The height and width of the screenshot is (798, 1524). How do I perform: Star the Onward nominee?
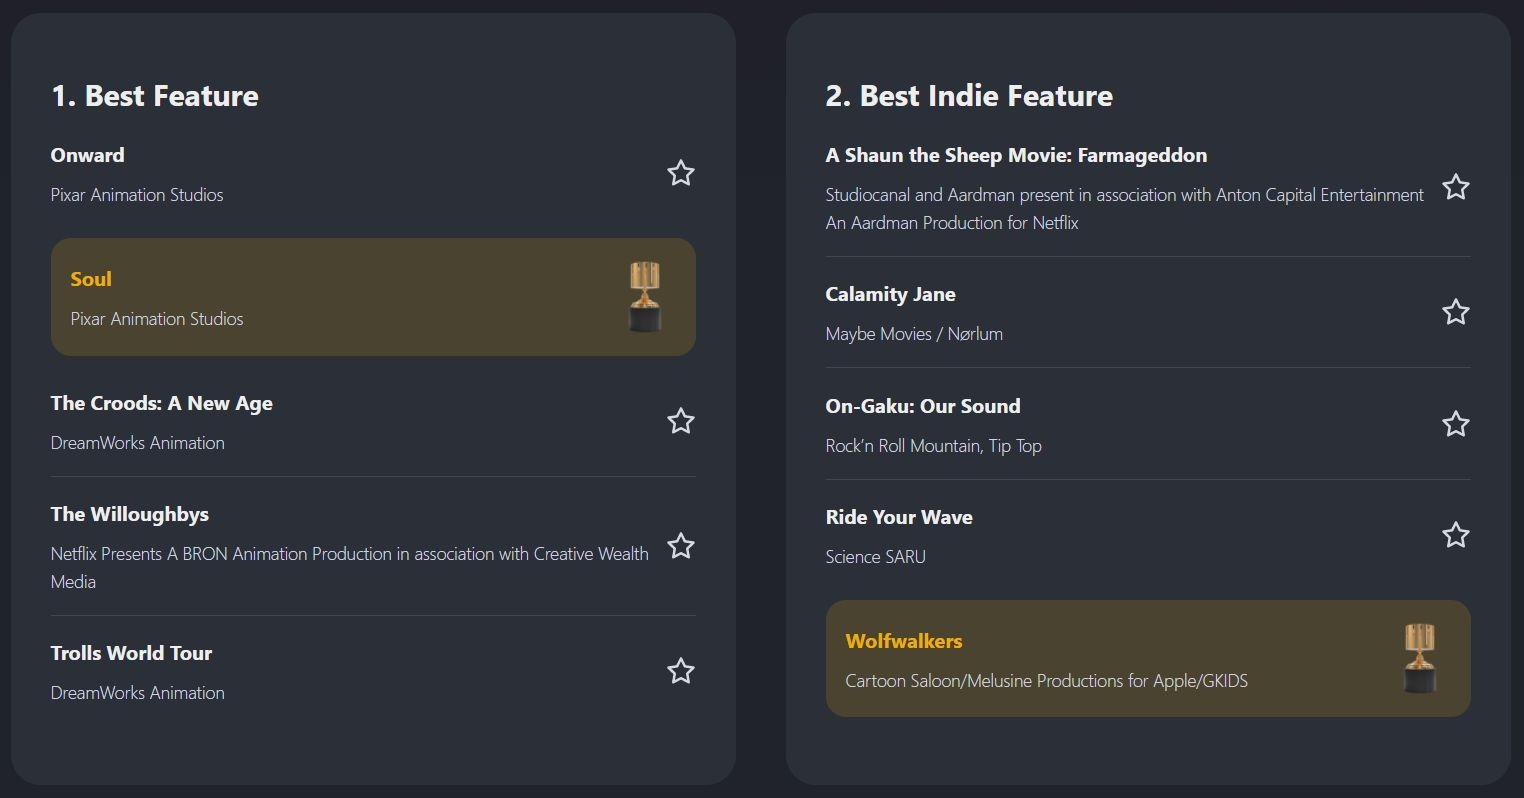tap(681, 173)
